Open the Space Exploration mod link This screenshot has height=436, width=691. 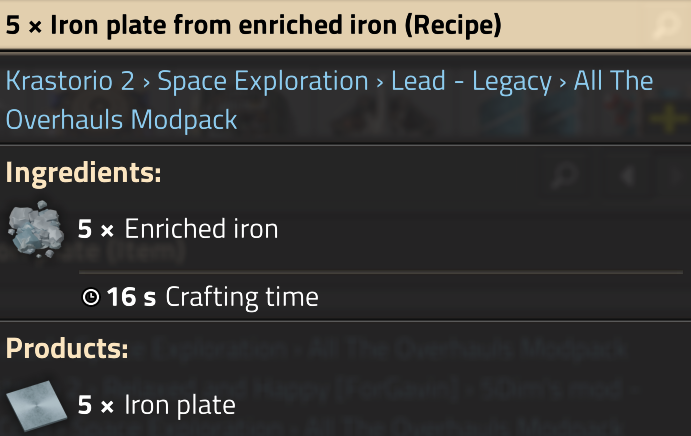coord(263,81)
